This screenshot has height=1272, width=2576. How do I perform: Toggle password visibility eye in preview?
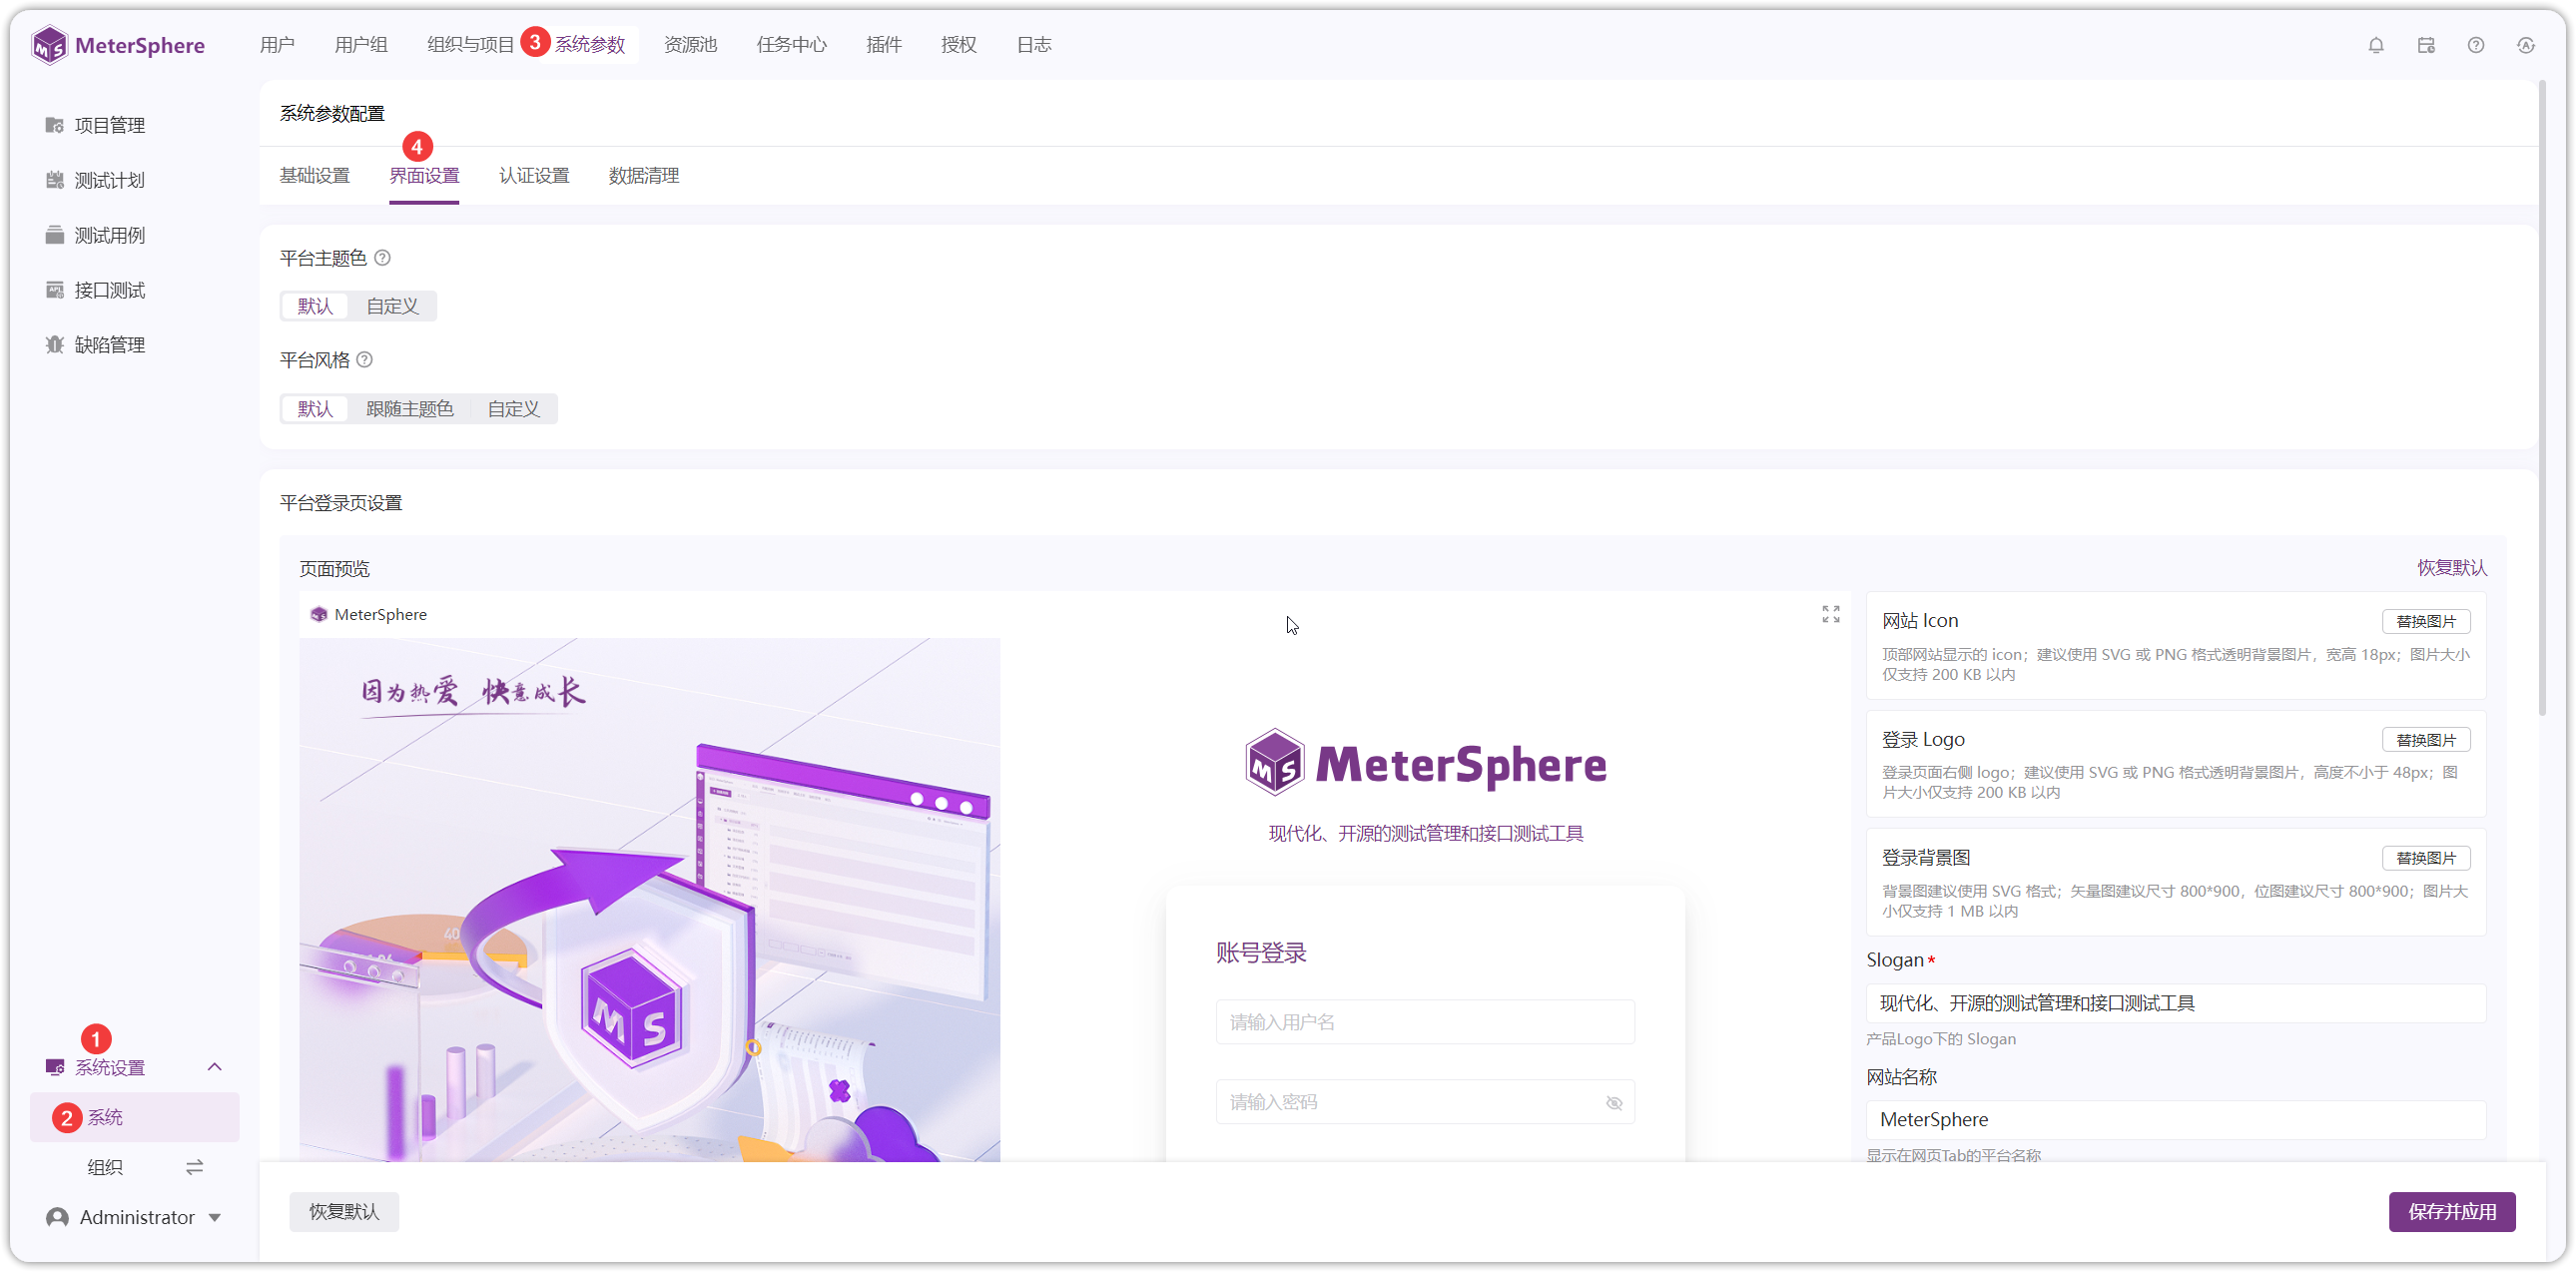point(1614,1103)
